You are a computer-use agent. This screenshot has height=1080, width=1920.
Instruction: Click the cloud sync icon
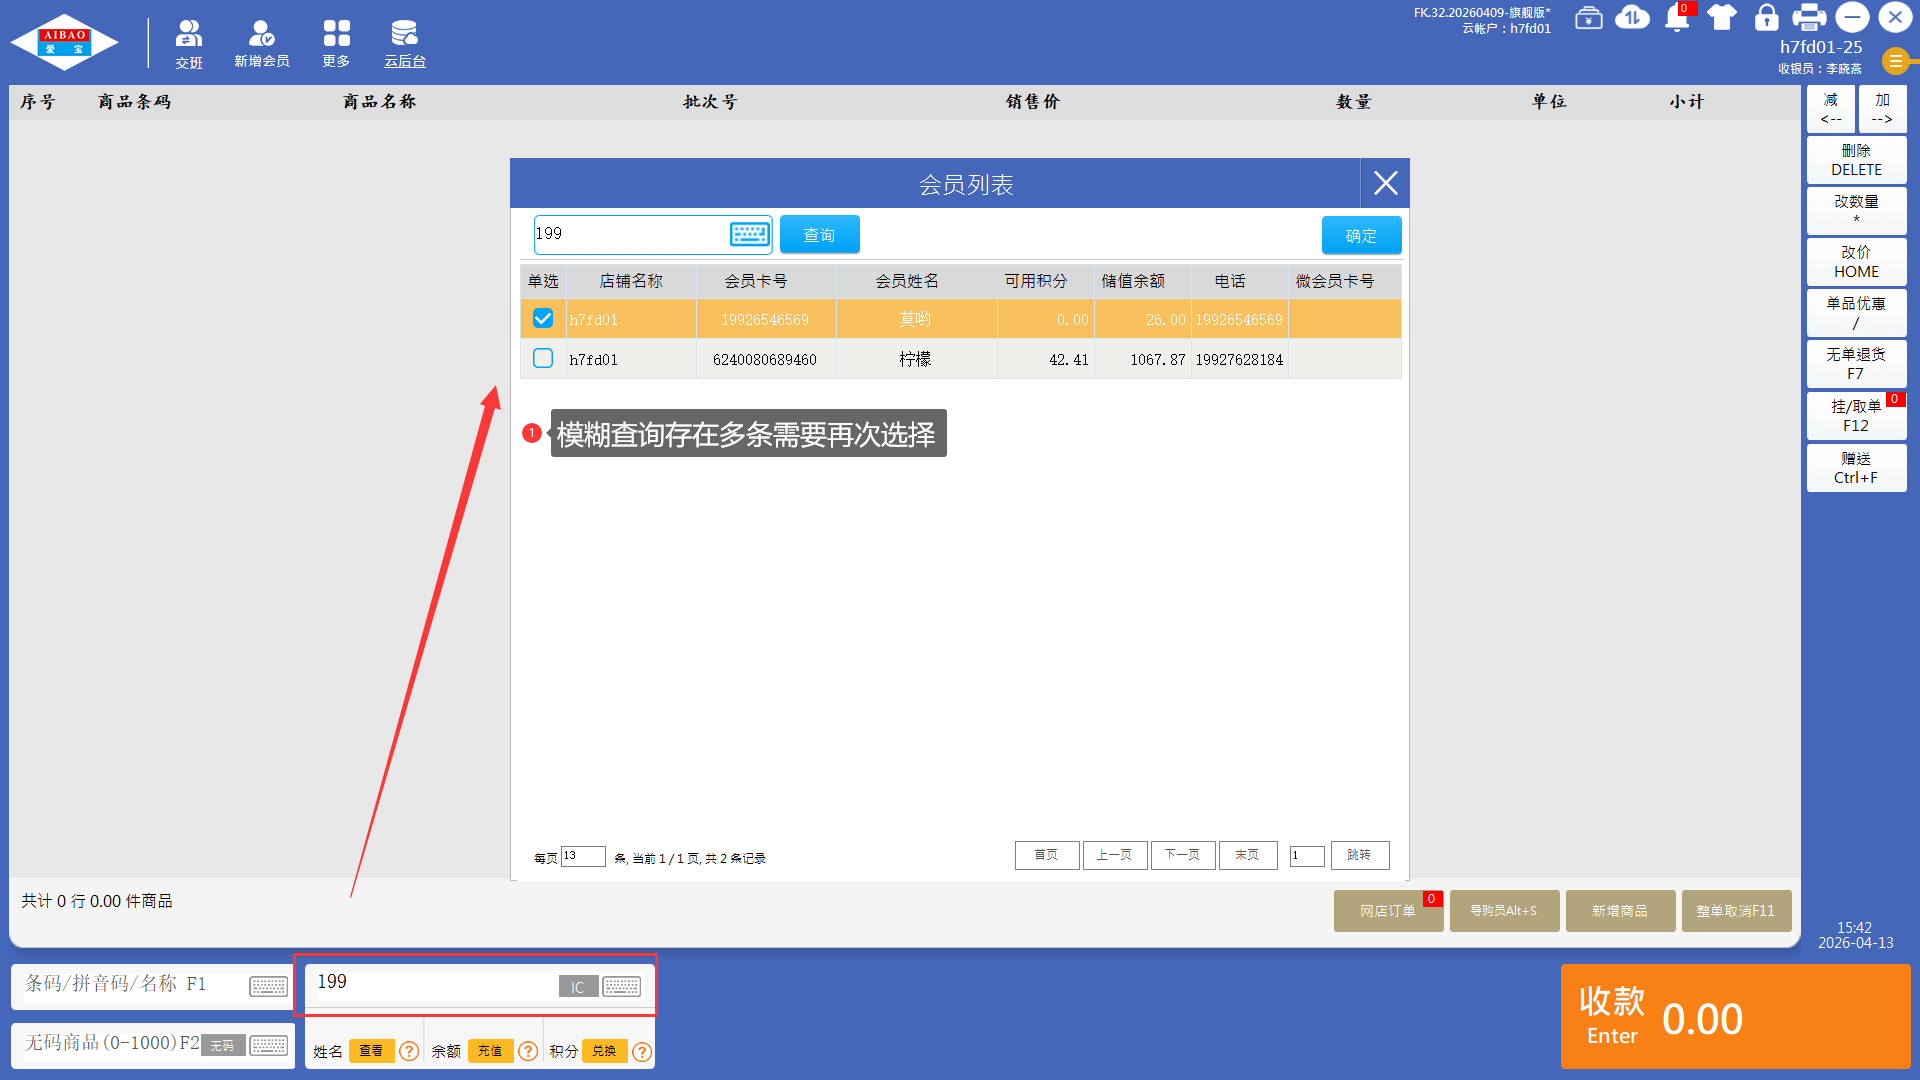pyautogui.click(x=1632, y=17)
